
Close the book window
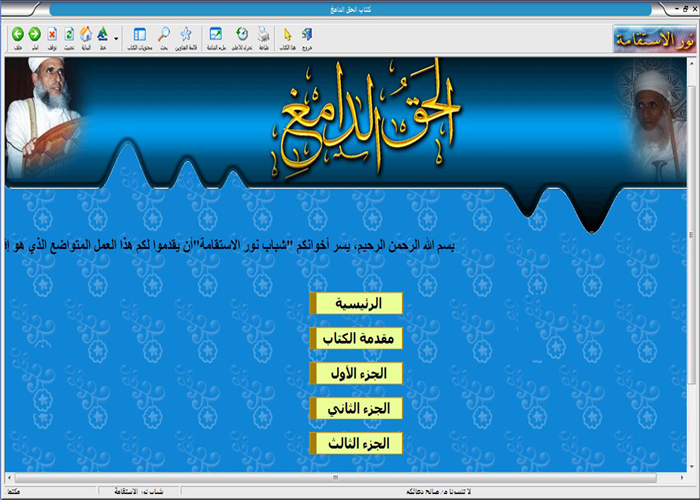point(694,8)
